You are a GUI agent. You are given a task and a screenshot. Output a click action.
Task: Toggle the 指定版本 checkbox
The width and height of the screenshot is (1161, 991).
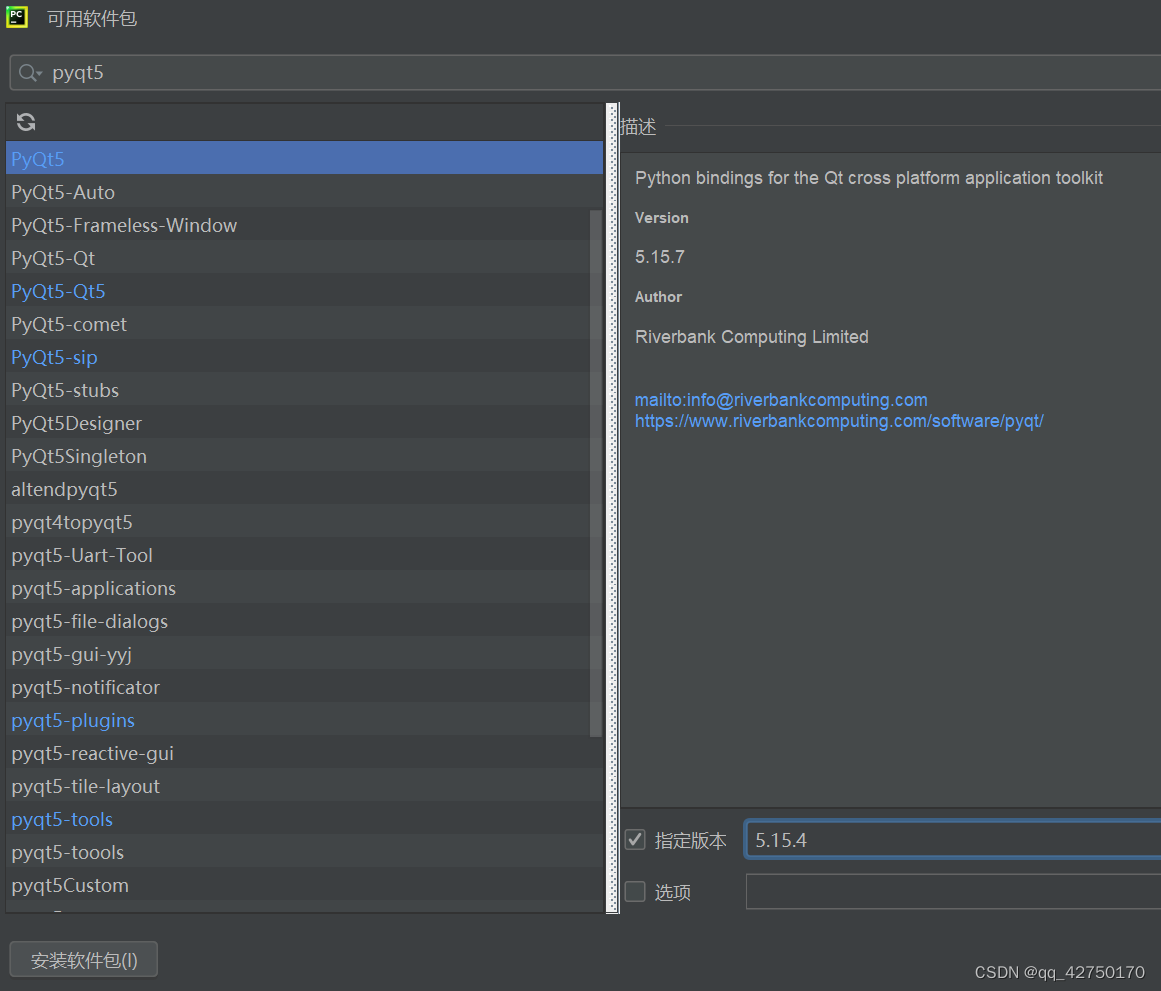coord(635,839)
